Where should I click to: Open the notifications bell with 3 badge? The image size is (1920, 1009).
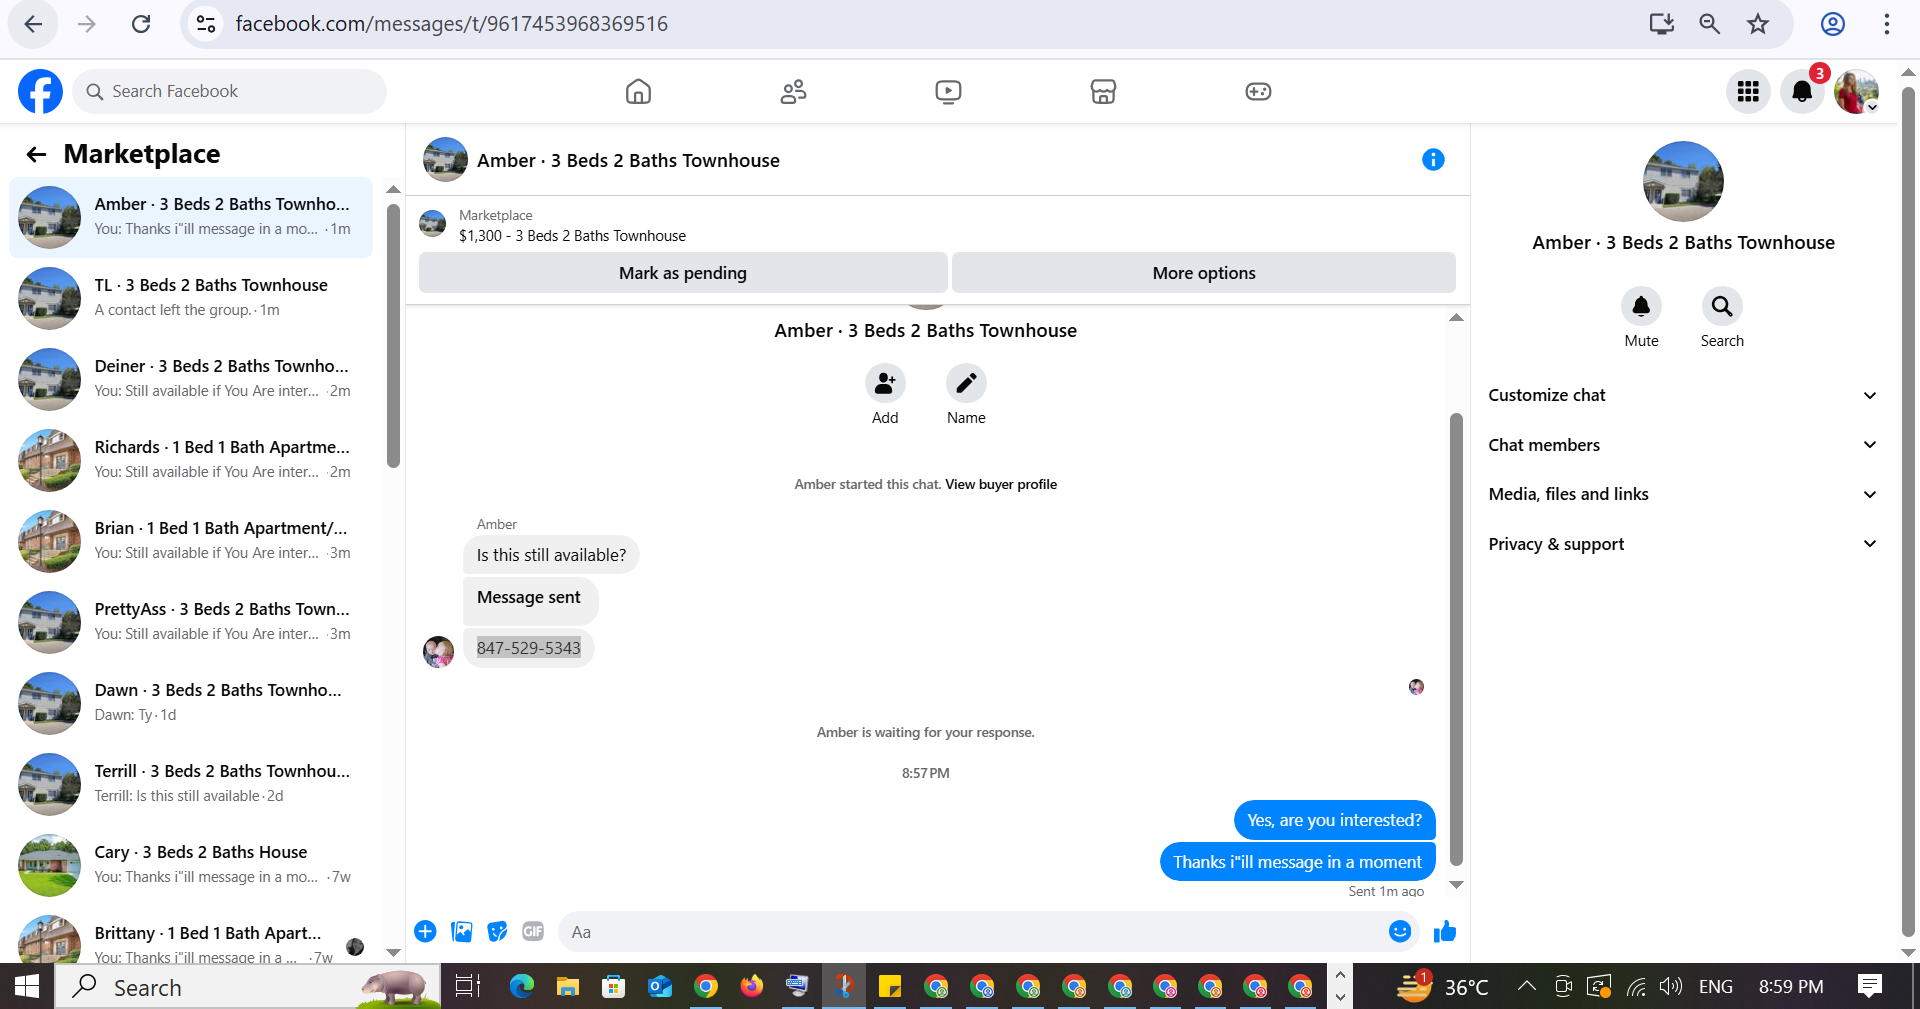point(1802,92)
